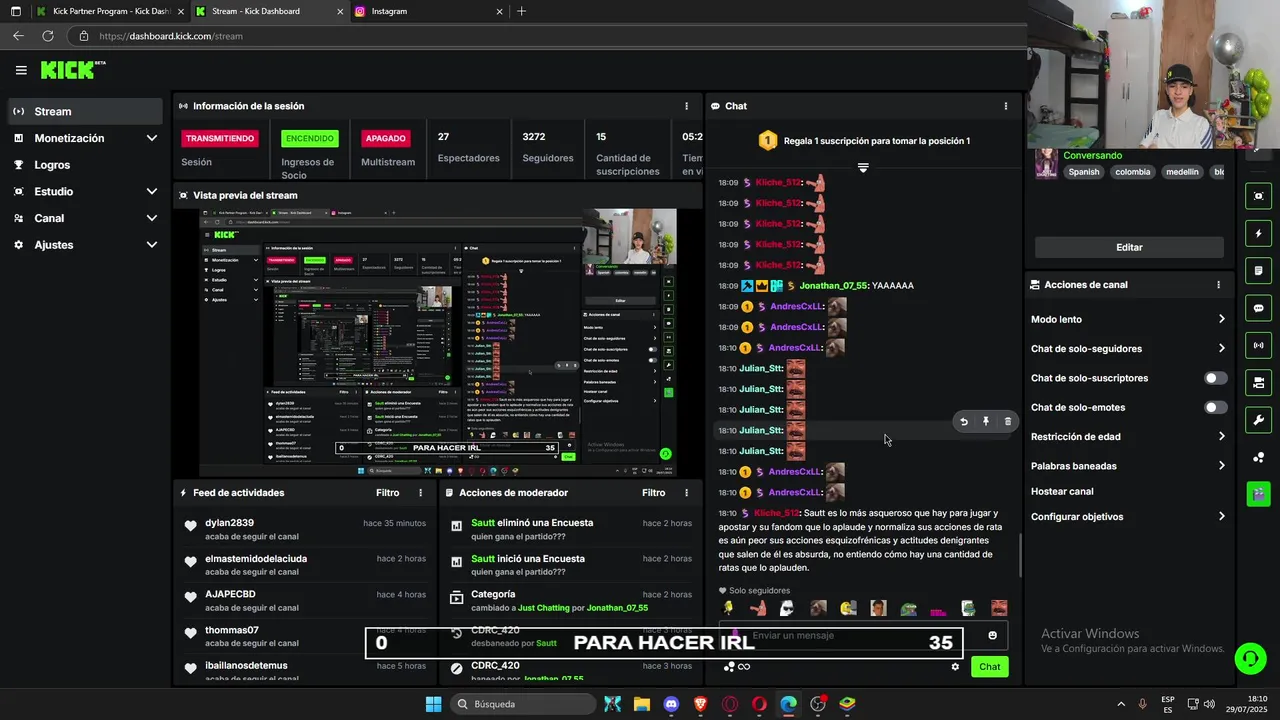The width and height of the screenshot is (1280, 720).
Task: Open the chat bubble icon in right rail
Action: click(x=1258, y=309)
